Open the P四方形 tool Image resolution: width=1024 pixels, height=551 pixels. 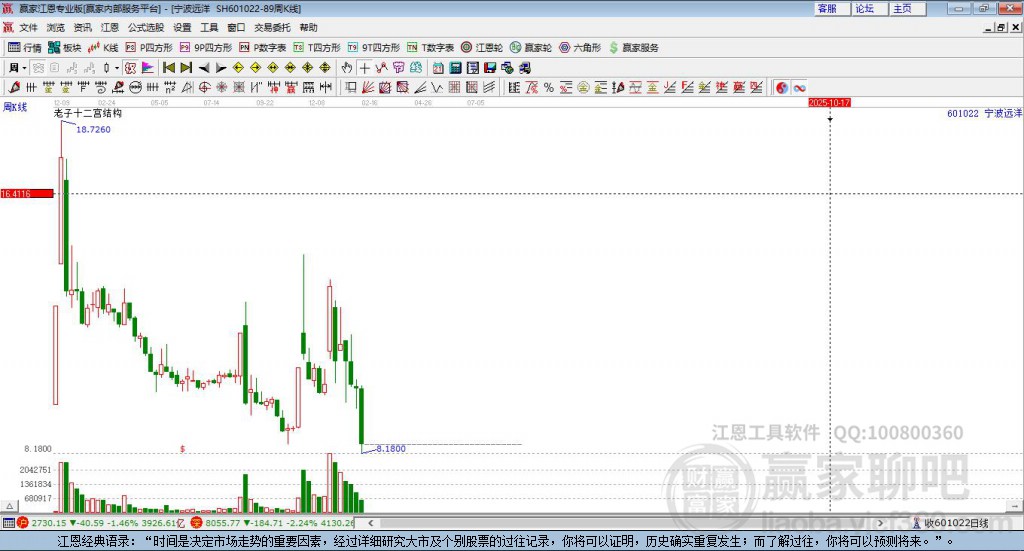click(149, 48)
